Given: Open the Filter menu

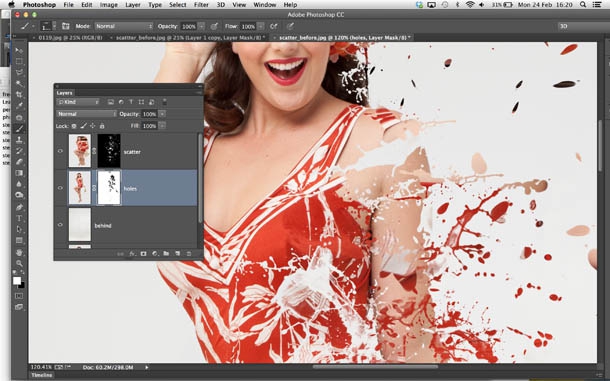Looking at the screenshot, I should point(201,5).
